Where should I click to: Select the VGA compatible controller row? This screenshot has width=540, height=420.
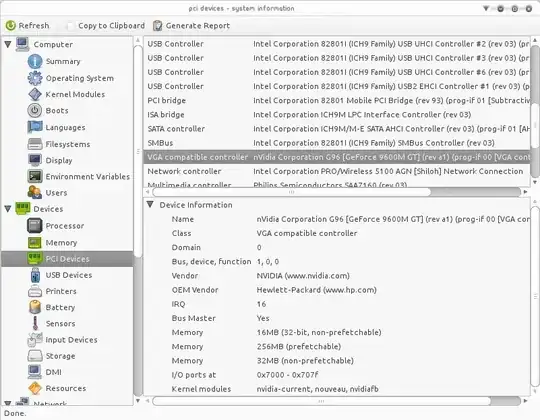coord(337,157)
